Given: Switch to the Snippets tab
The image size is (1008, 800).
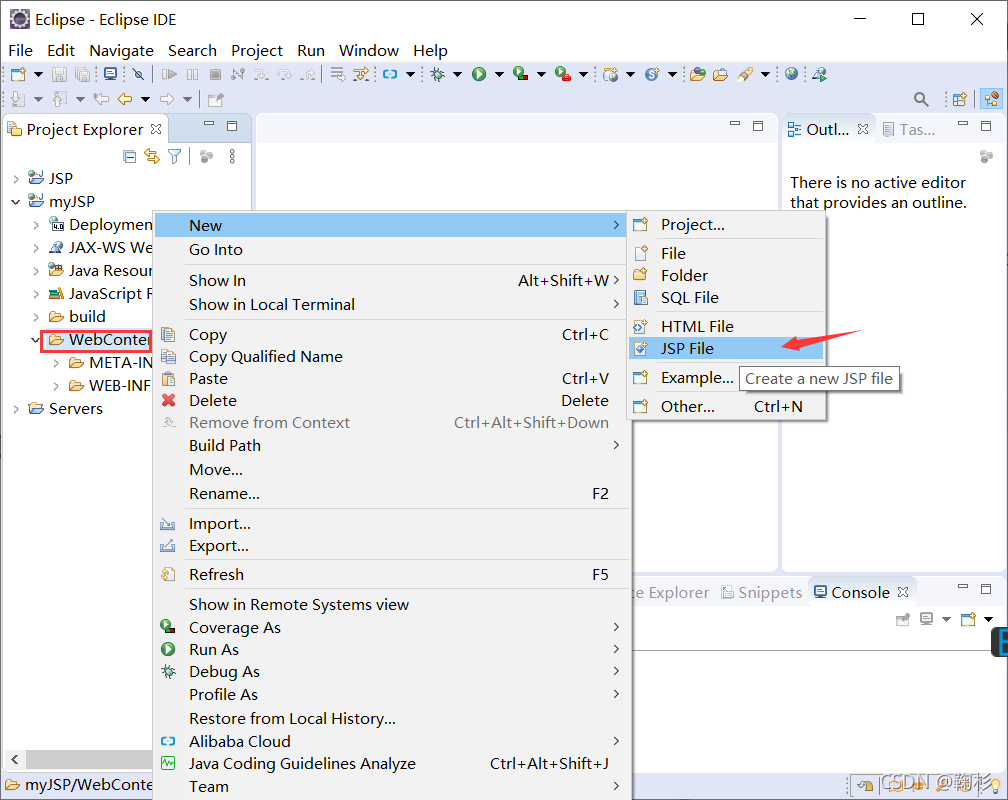Looking at the screenshot, I should 762,592.
